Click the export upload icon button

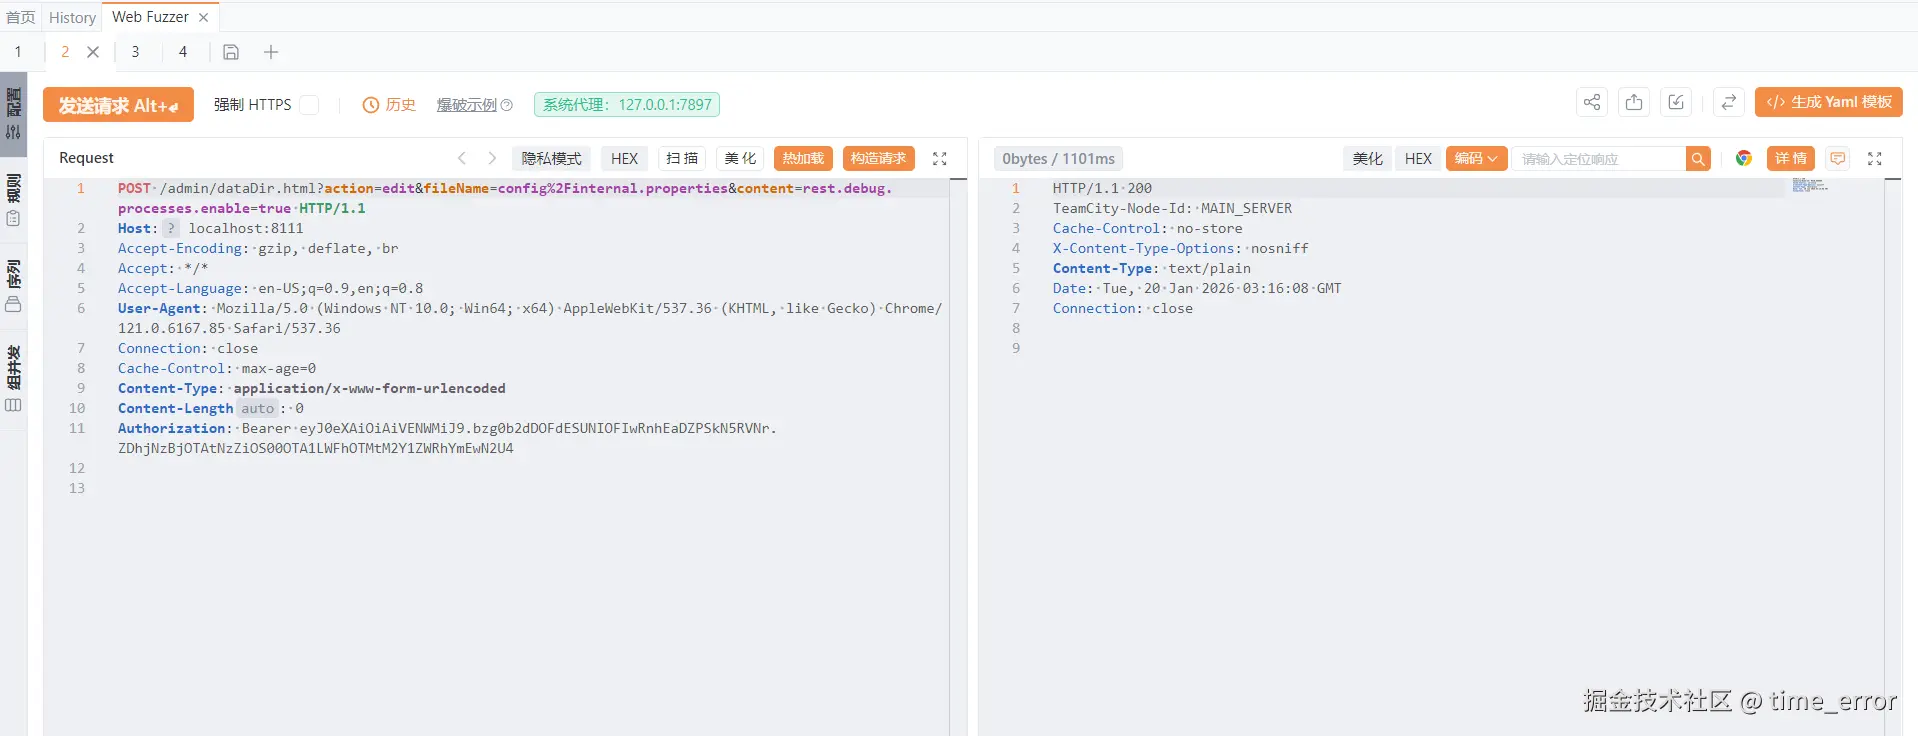pyautogui.click(x=1634, y=102)
